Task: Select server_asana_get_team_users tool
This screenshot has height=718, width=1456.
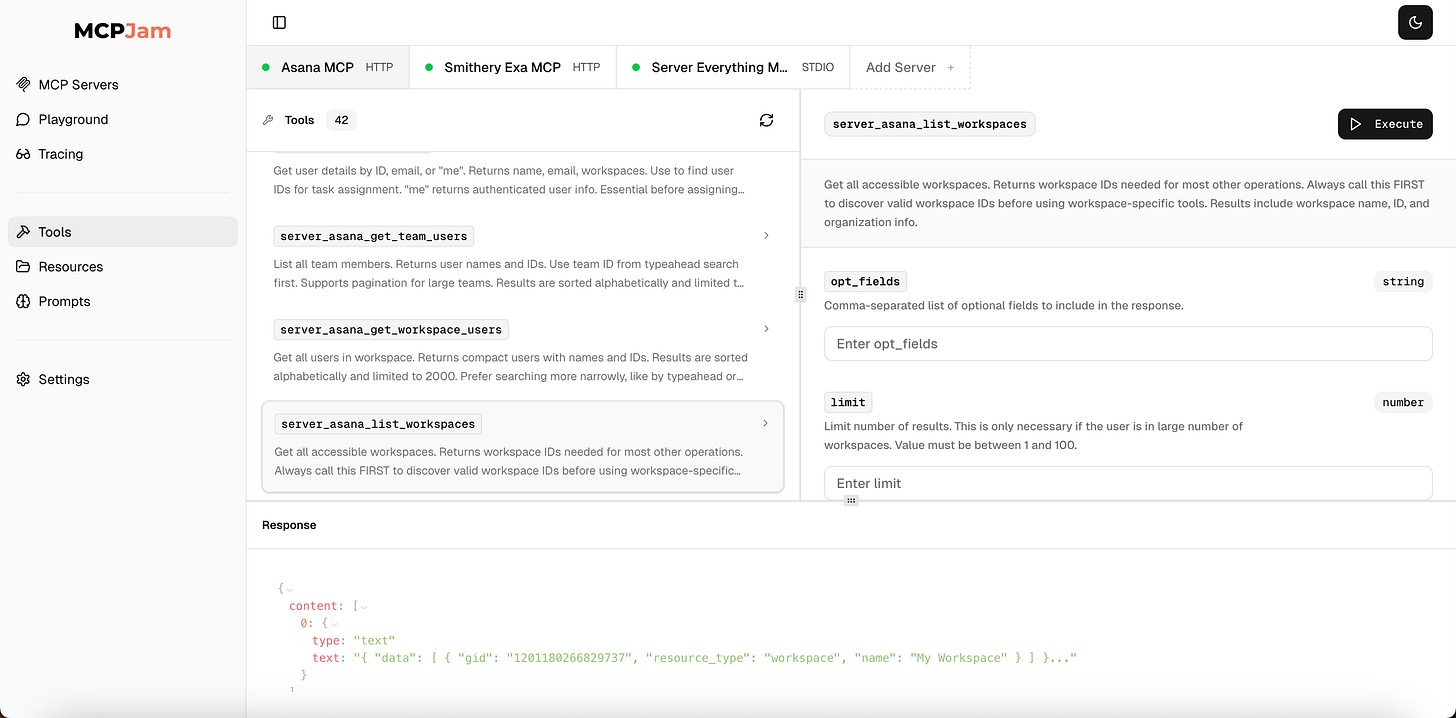Action: click(x=523, y=259)
